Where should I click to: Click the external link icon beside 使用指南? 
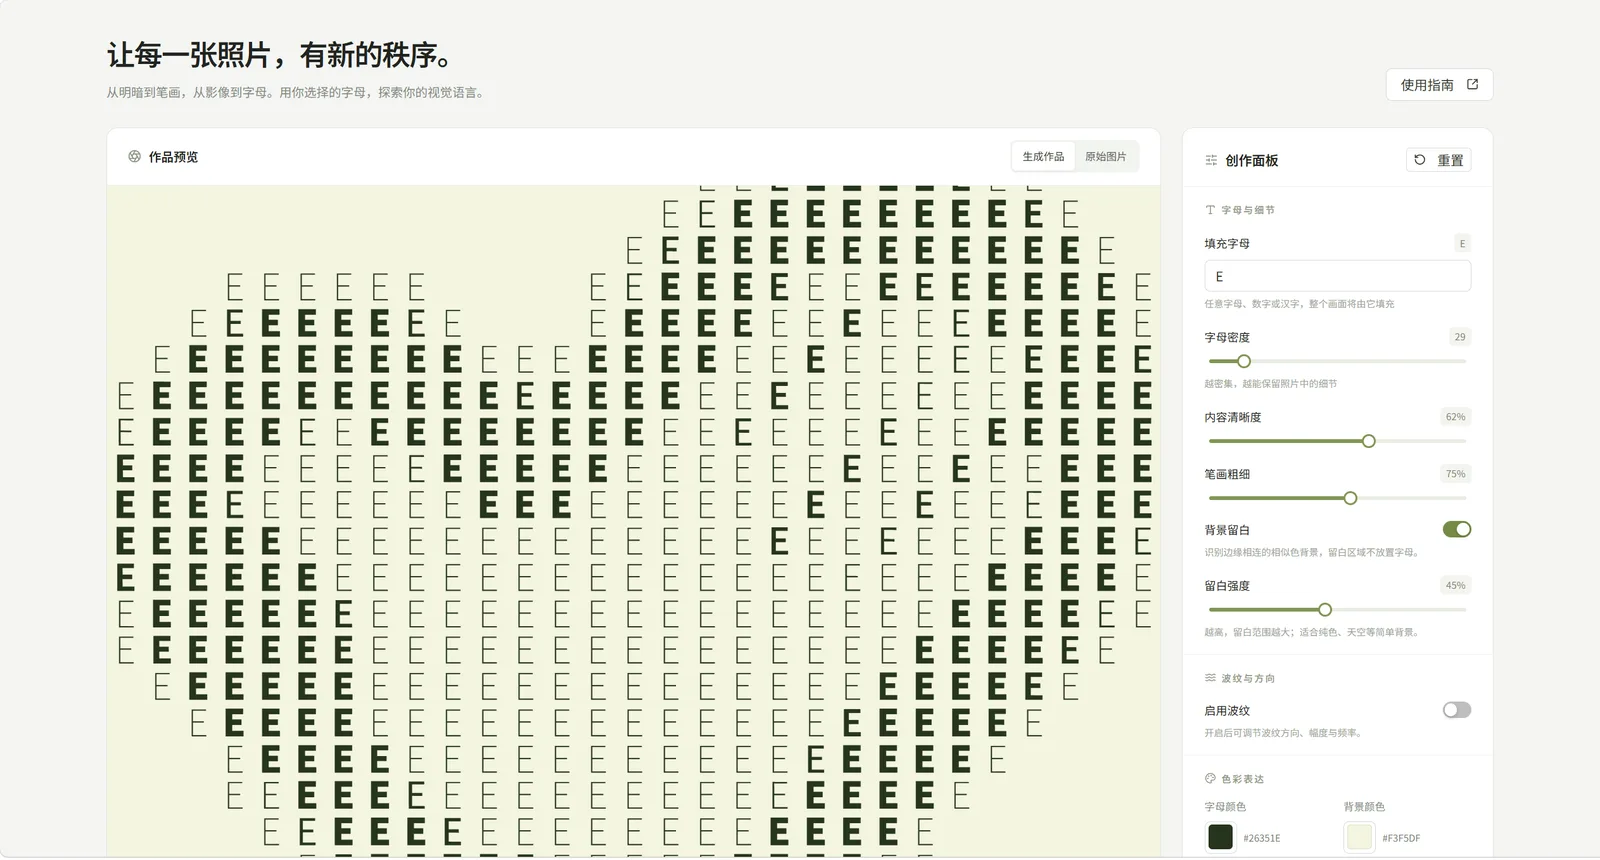click(x=1472, y=85)
